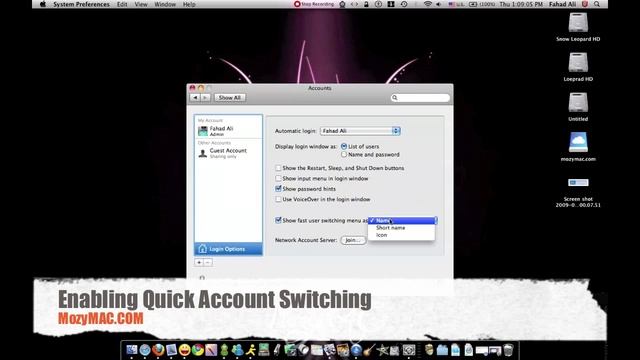Open Time Machine menu bar icon
640x360 pixels.
404,4
